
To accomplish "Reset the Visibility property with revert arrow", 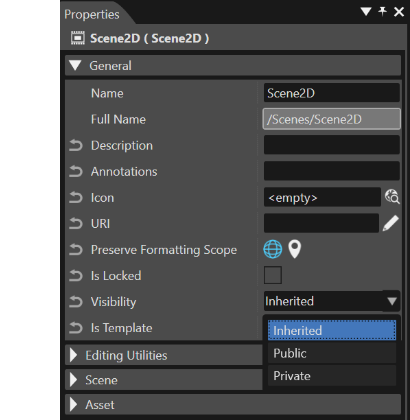I will click(x=76, y=302).
